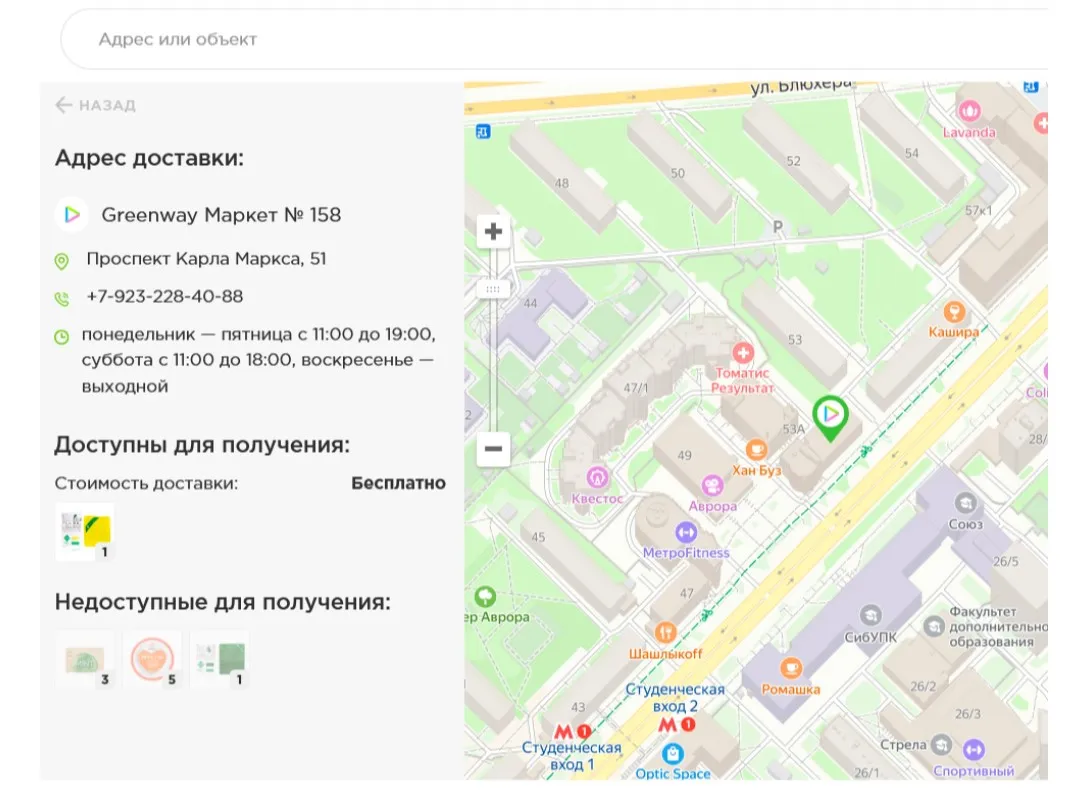Screen dimensions: 1088x790
Task: Click the green location pin icon
Action: click(x=62, y=261)
